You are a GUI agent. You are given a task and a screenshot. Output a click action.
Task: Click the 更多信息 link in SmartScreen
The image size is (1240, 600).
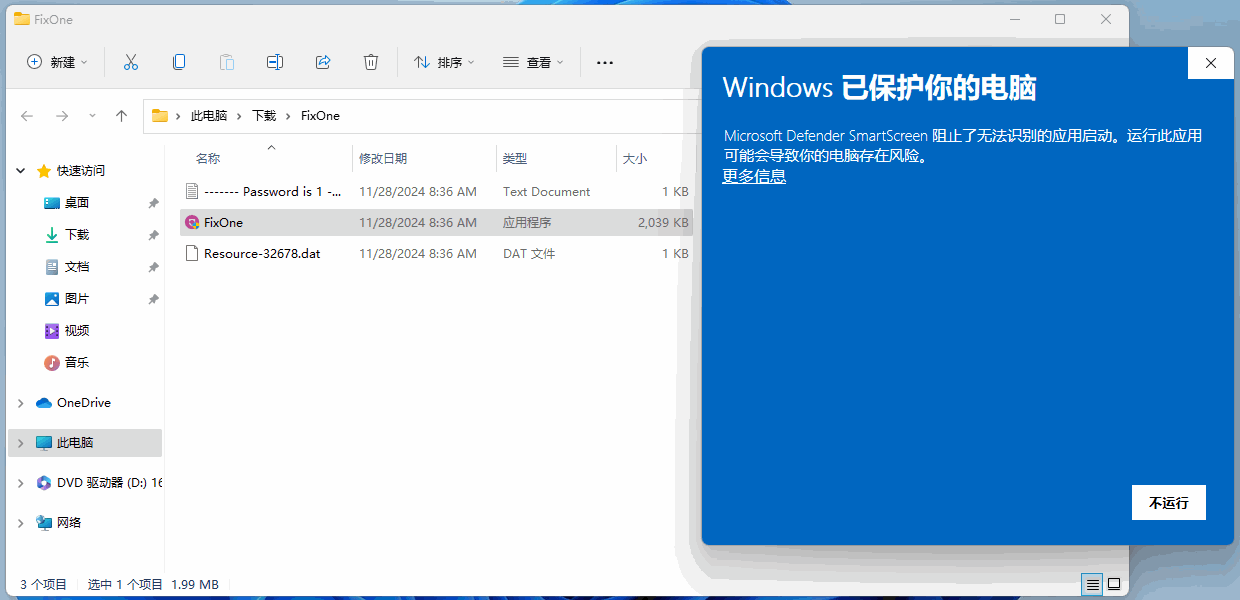[x=754, y=176]
